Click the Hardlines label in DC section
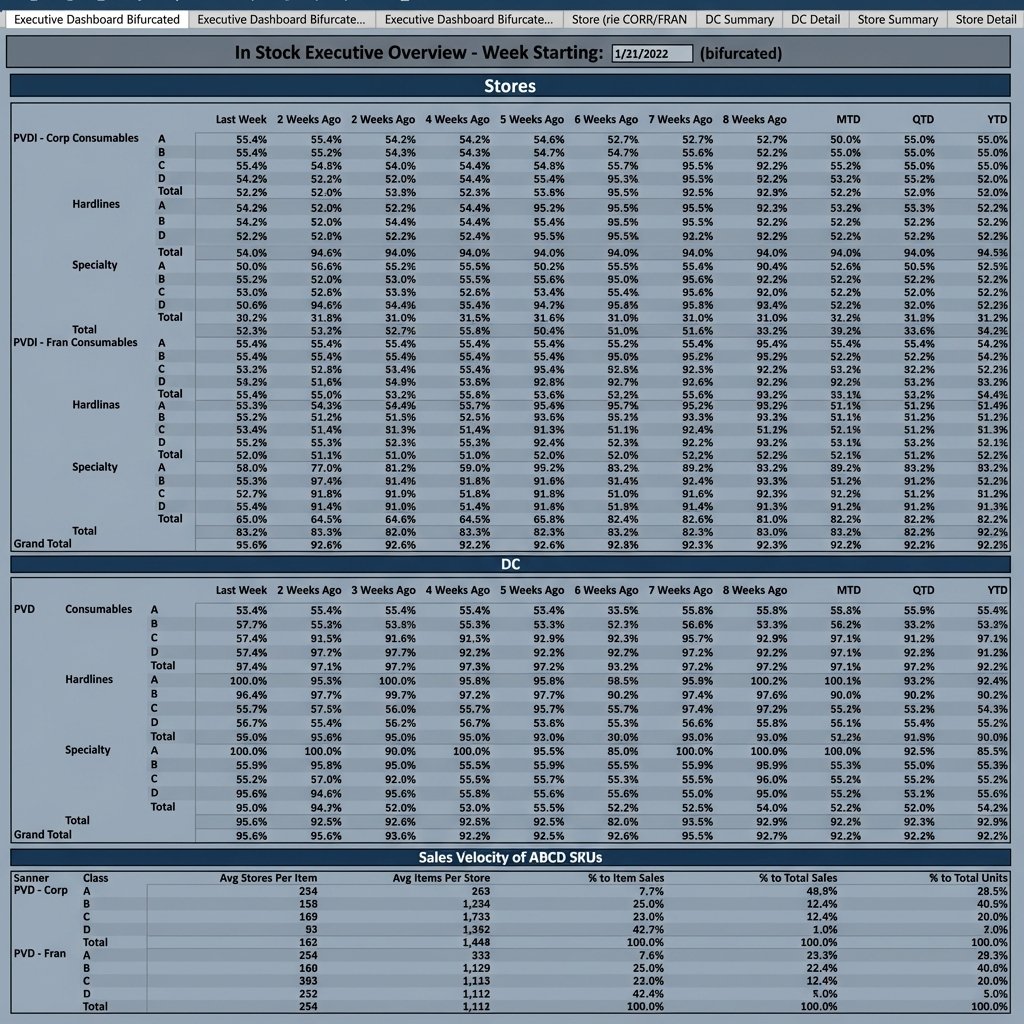1024x1024 pixels. coord(90,679)
